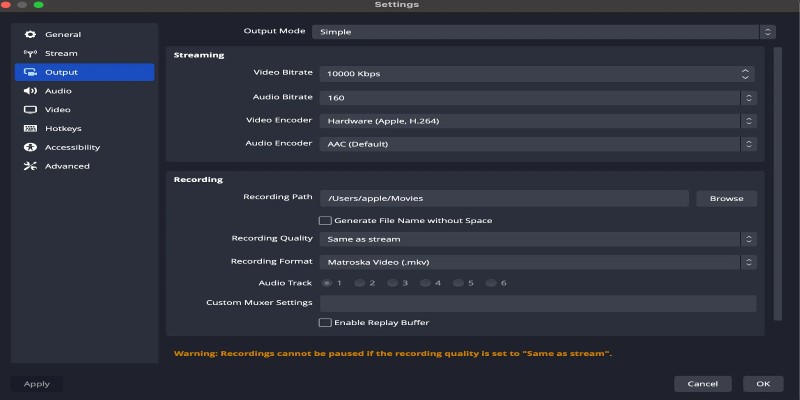Click the Output Mode dropdown arrow
This screenshot has width=800, height=400.
767,32
